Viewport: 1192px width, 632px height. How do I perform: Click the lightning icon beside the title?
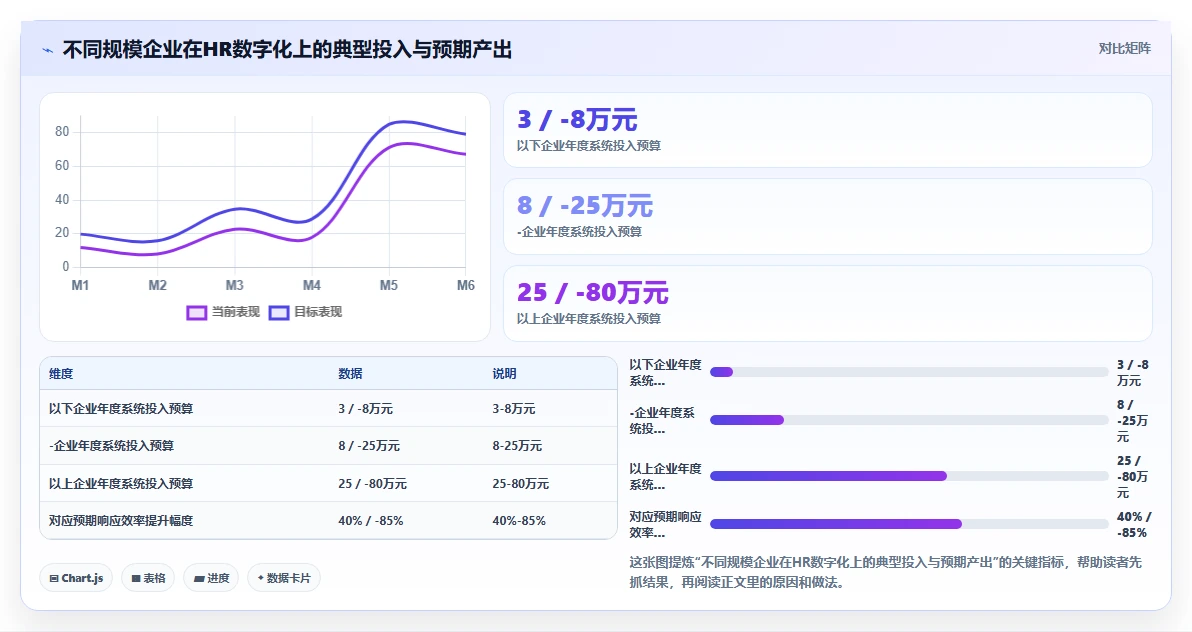[x=47, y=50]
